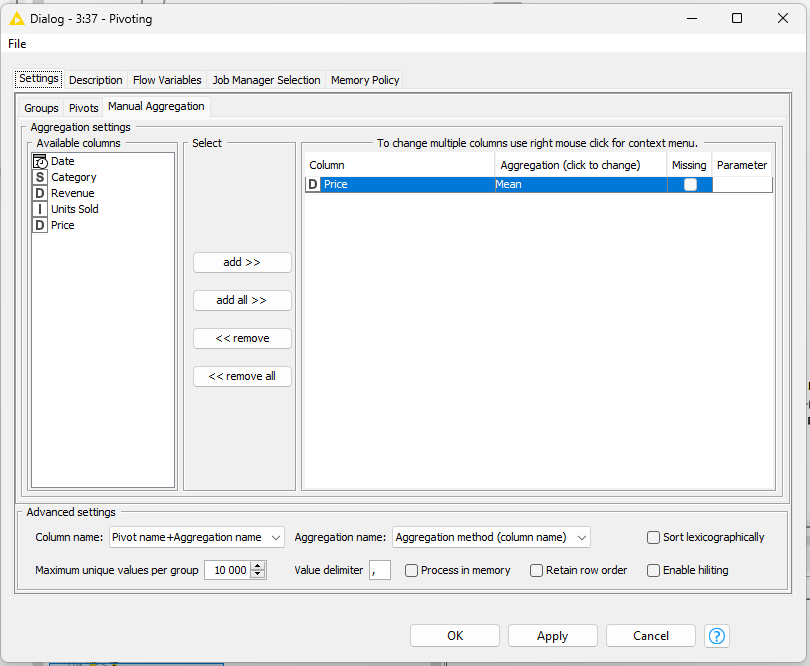Click the Parameter cell of the Price row
The width and height of the screenshot is (810, 666).
[x=742, y=184]
